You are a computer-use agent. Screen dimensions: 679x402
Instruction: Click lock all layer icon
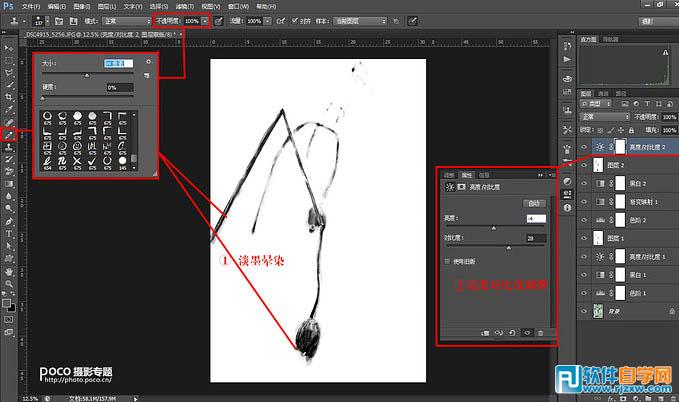coord(631,130)
